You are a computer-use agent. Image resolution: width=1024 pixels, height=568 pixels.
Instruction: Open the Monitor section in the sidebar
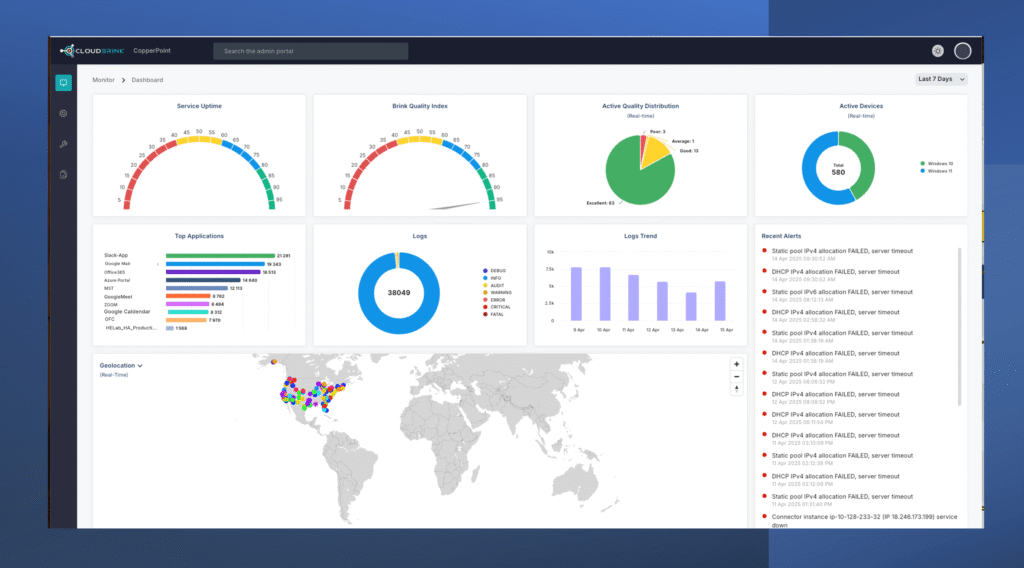click(63, 83)
